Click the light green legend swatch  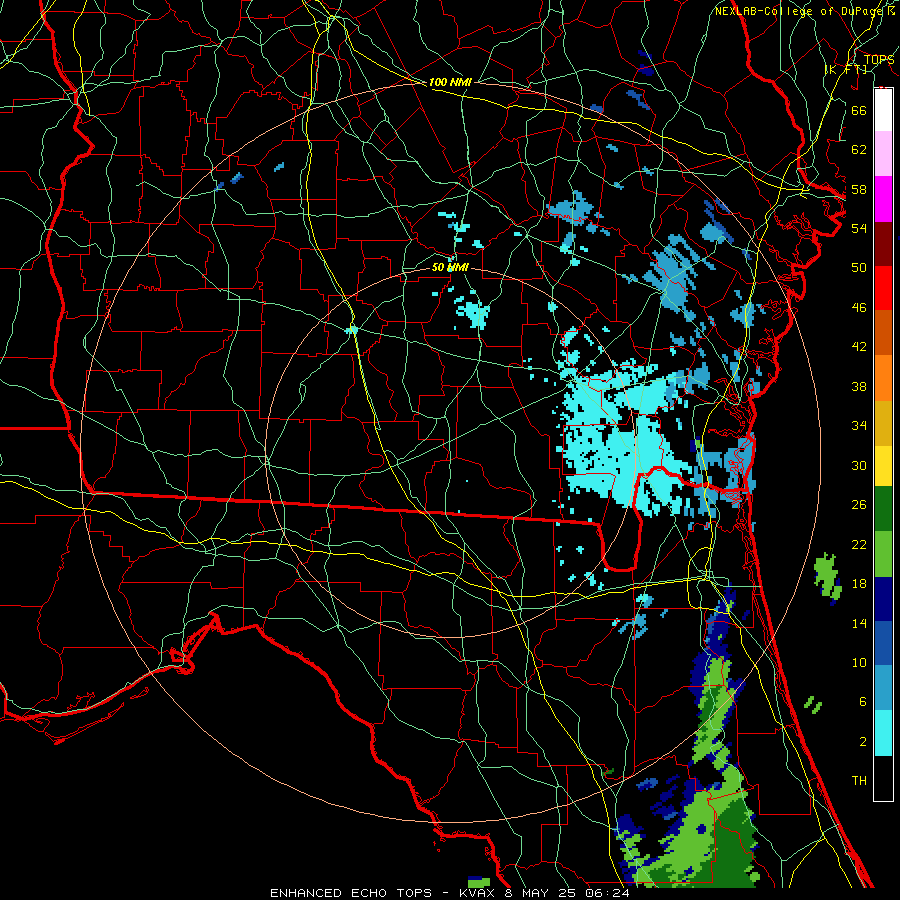(x=883, y=554)
